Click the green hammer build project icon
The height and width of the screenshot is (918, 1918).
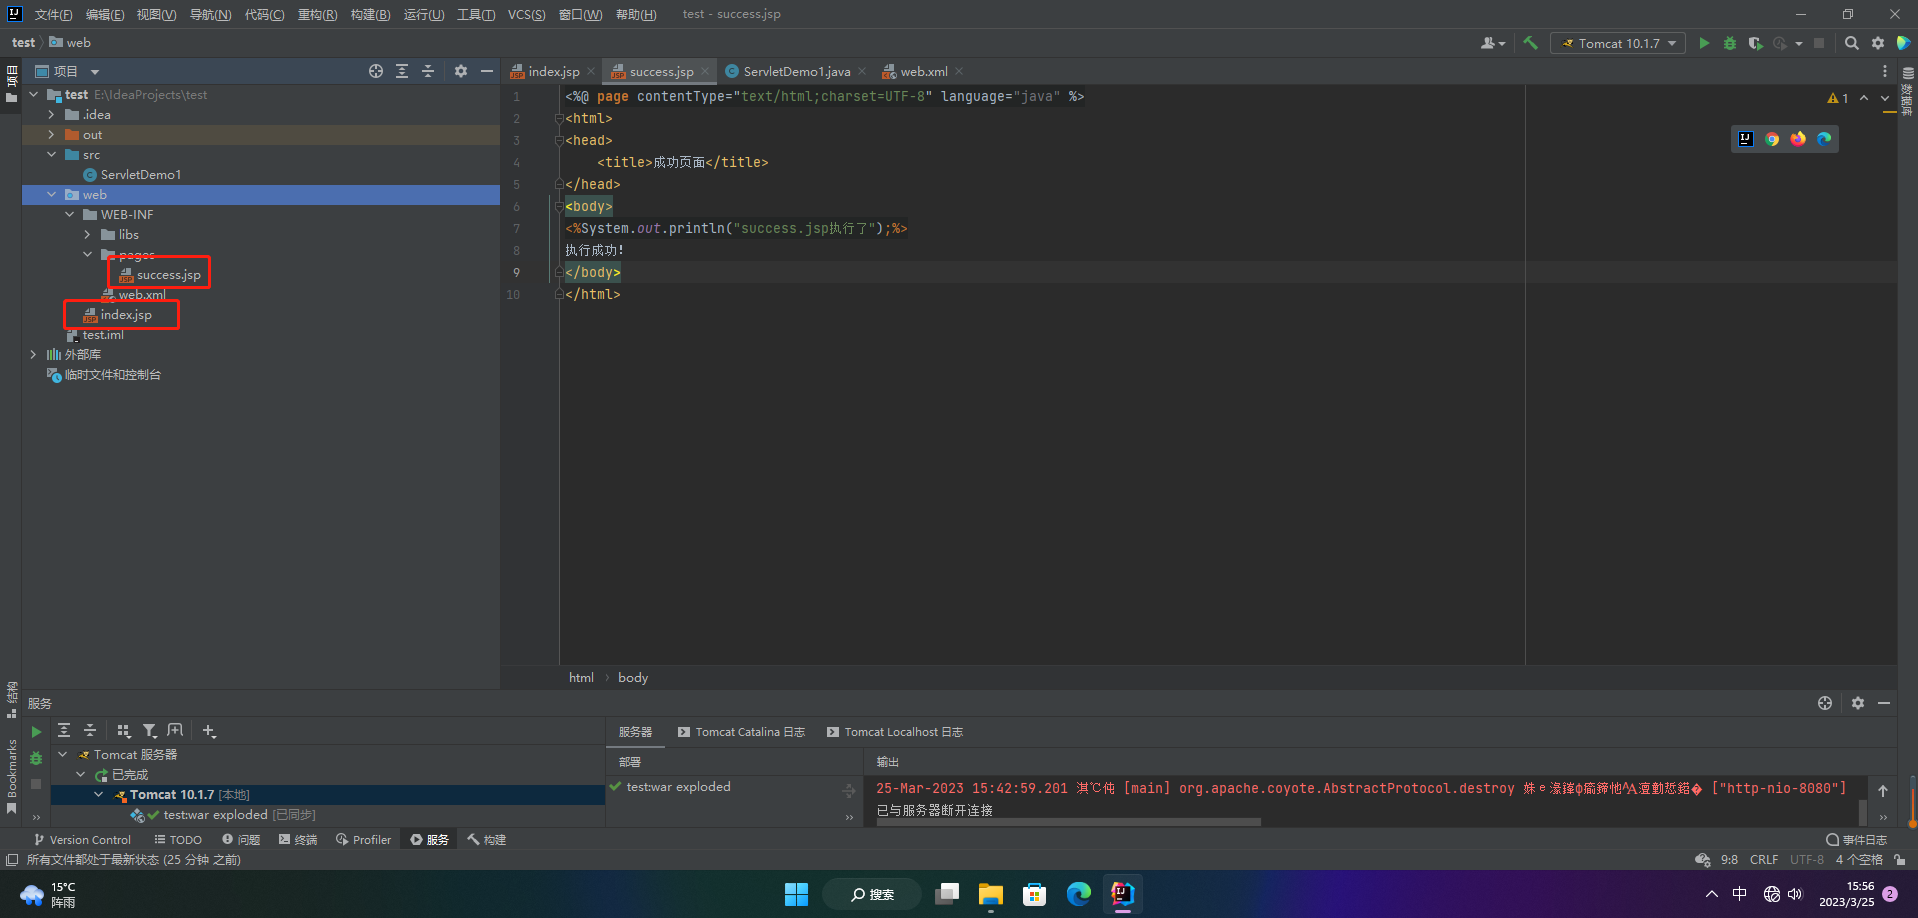tap(1530, 43)
